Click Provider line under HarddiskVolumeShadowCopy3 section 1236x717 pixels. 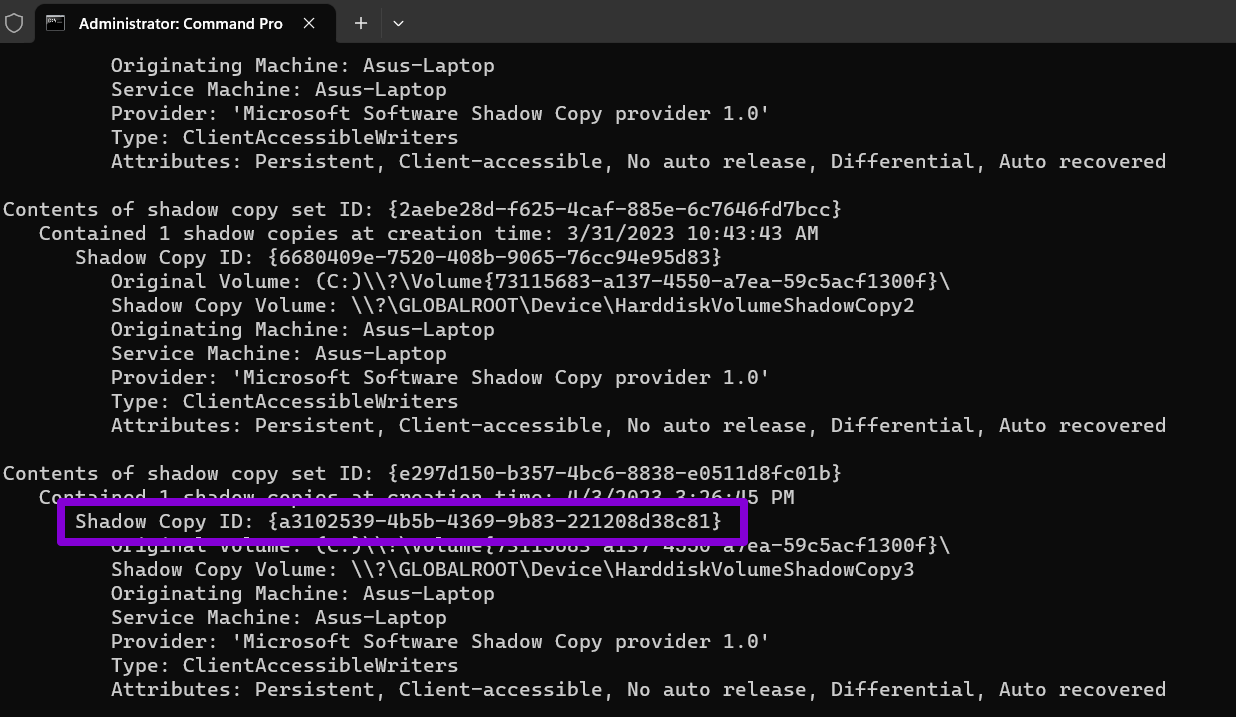[x=440, y=642]
